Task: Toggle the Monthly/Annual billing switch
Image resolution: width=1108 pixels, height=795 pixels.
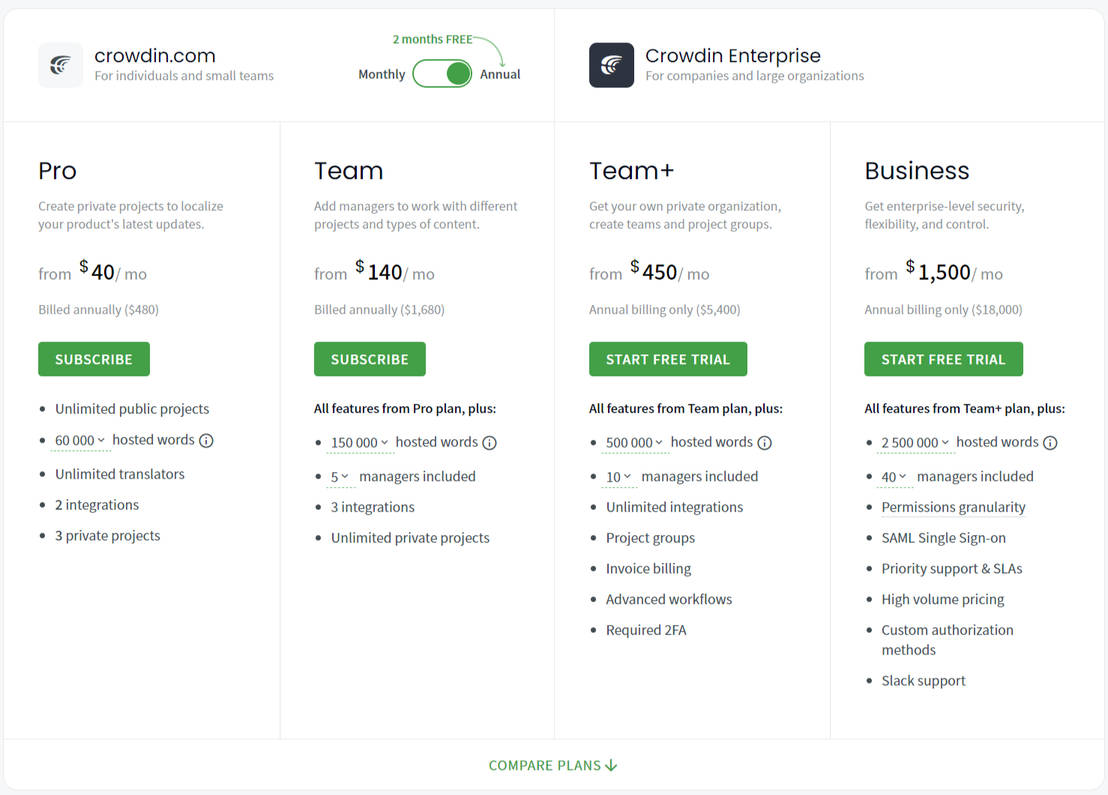Action: click(x=442, y=74)
